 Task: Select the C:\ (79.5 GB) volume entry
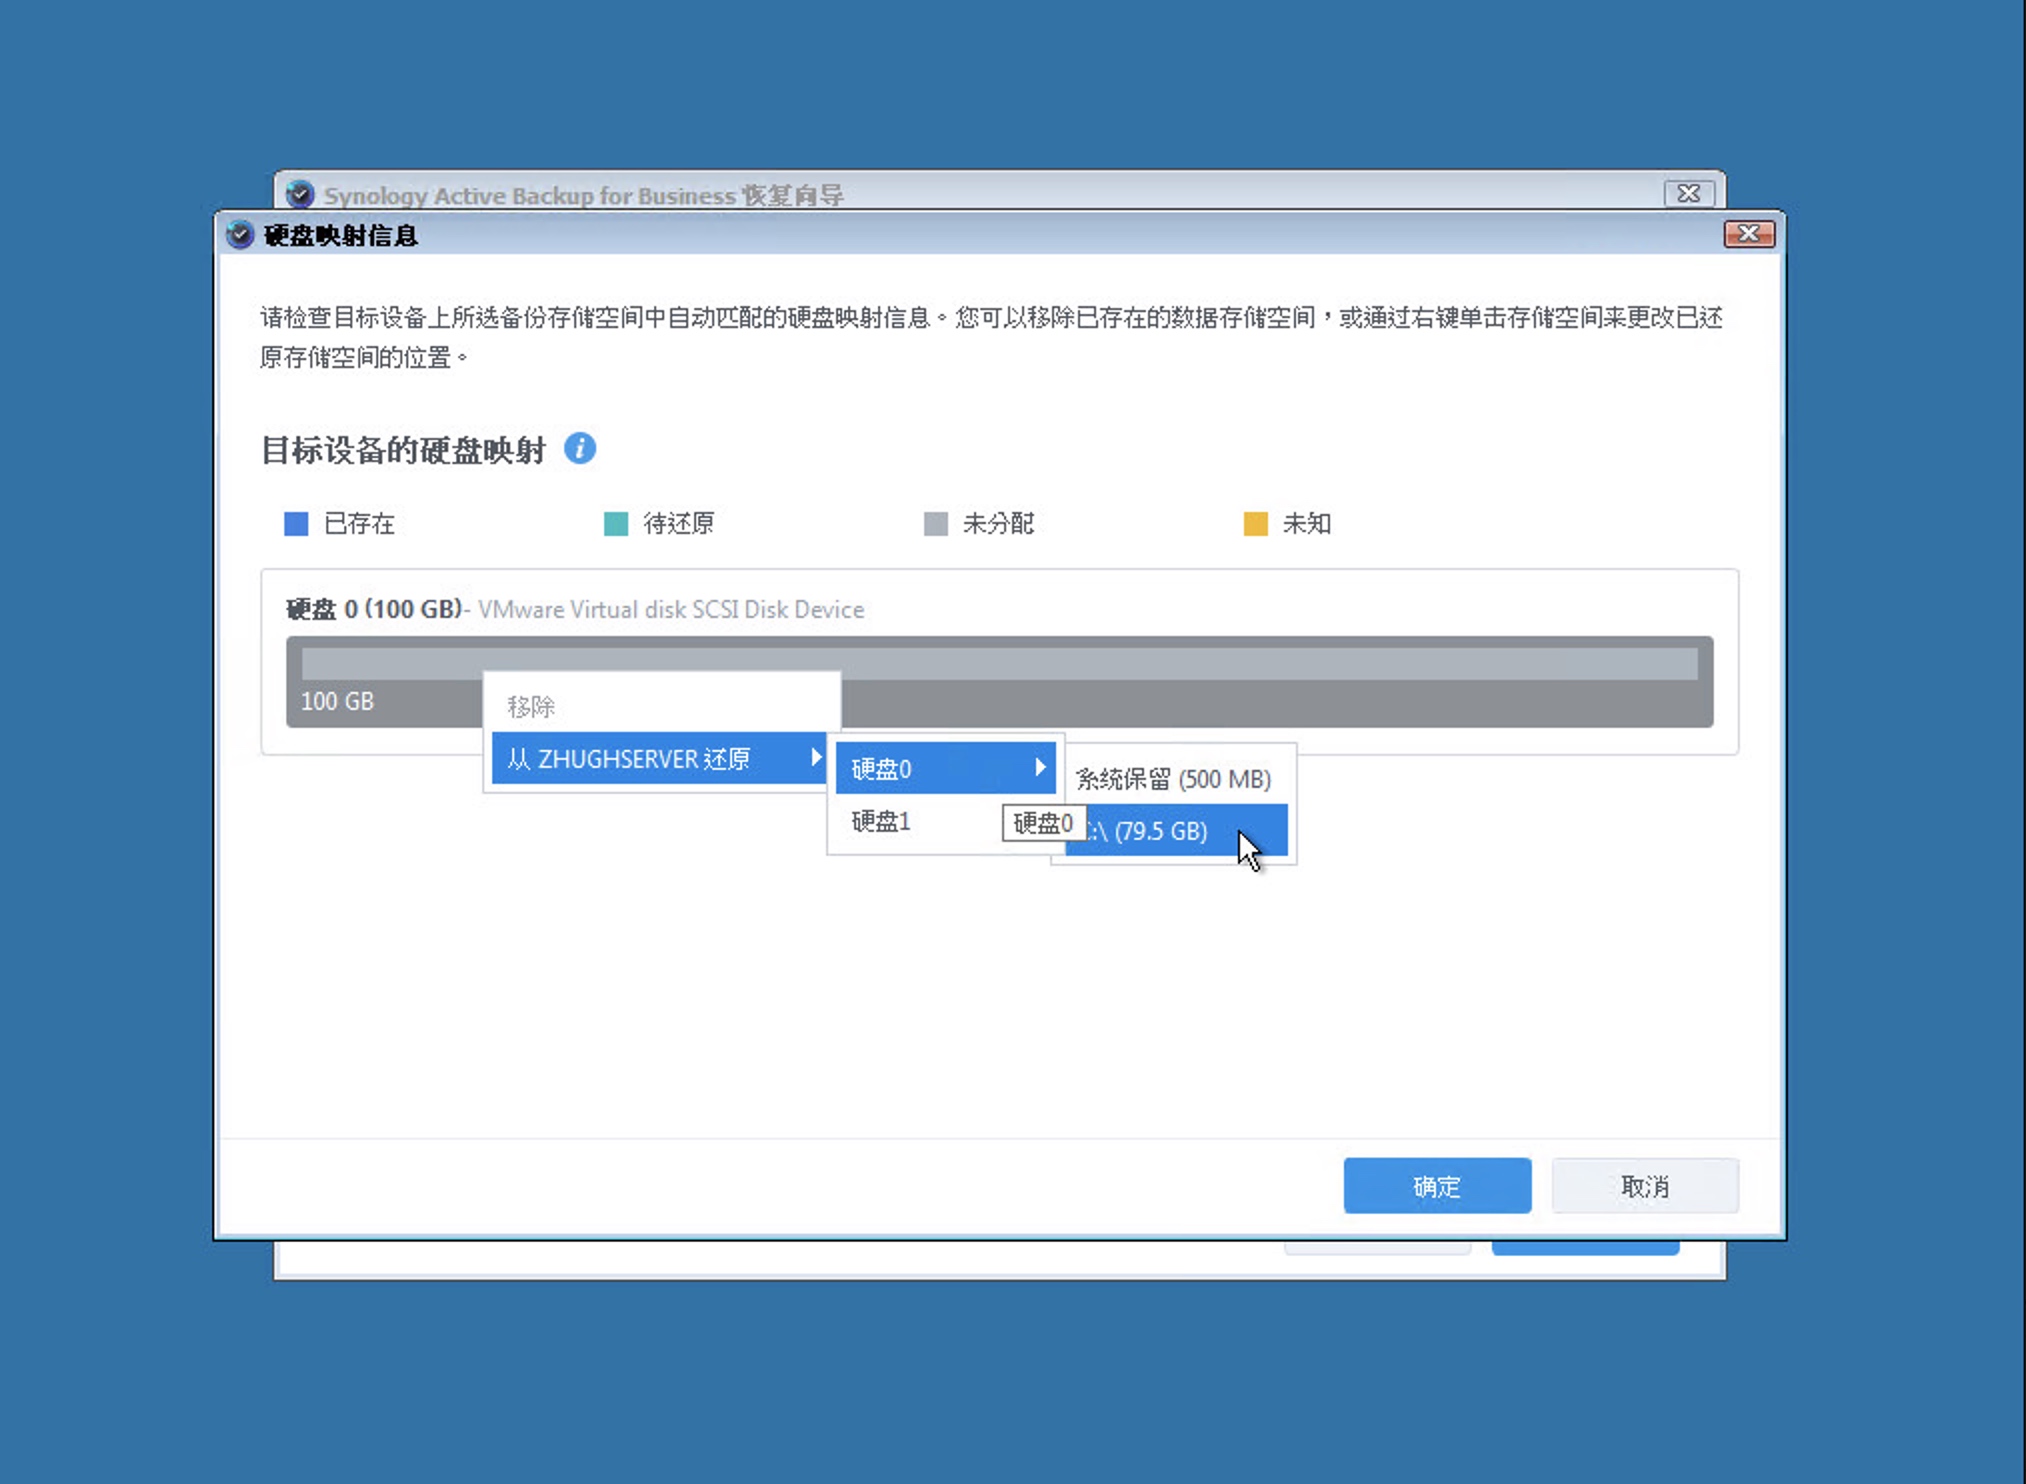pos(1176,830)
